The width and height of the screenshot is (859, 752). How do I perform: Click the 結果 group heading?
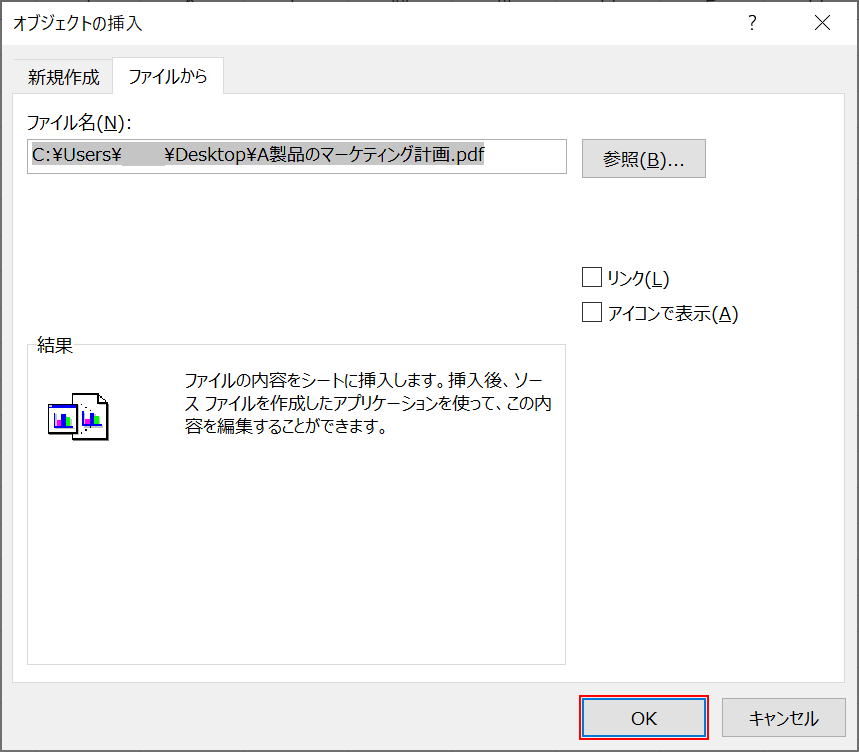point(55,345)
